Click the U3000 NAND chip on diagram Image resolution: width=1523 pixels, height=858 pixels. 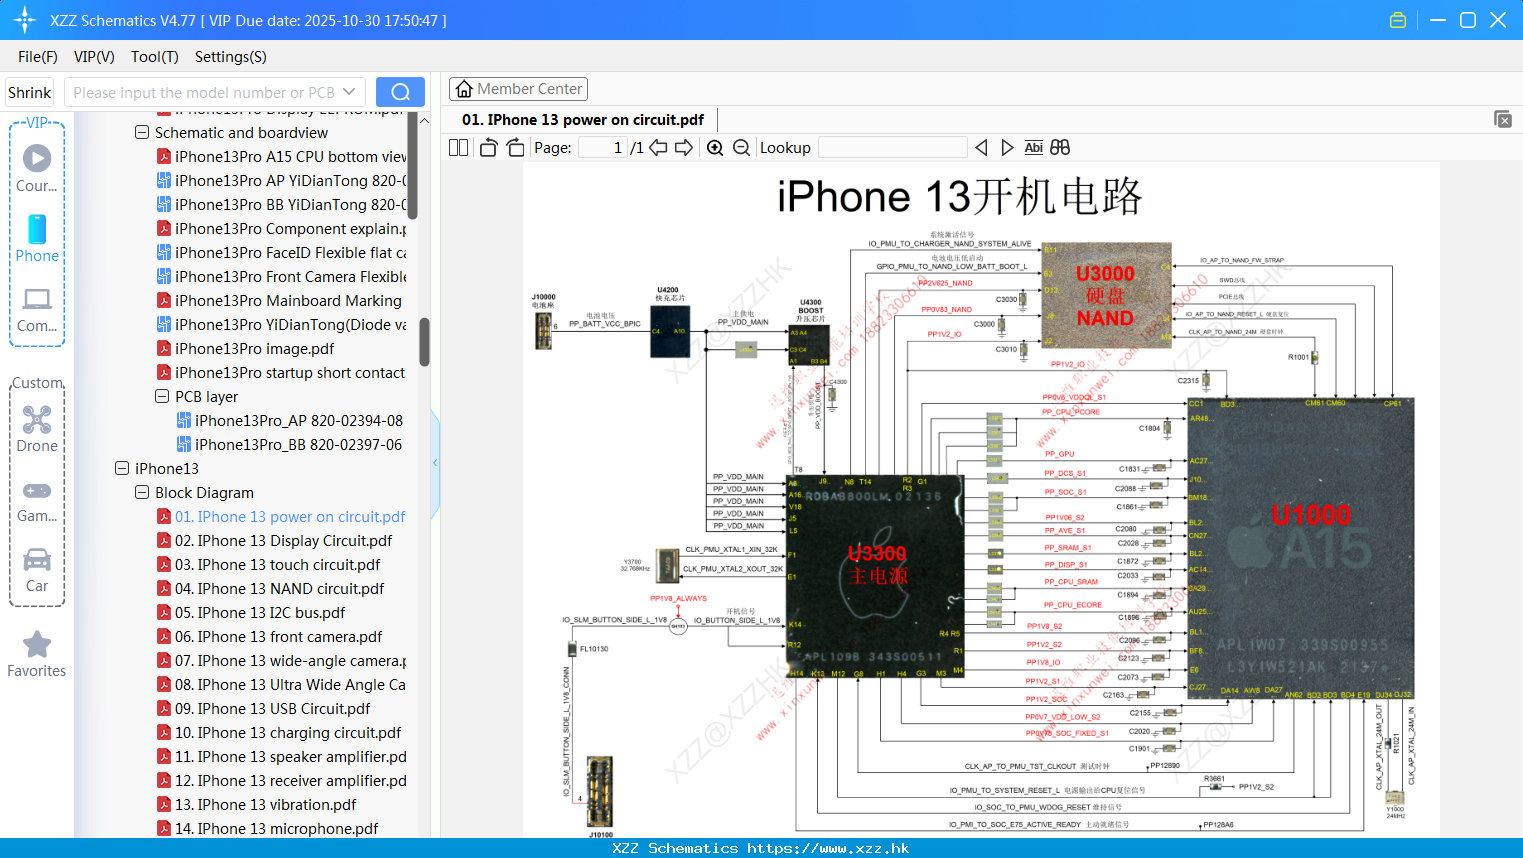pyautogui.click(x=1106, y=295)
